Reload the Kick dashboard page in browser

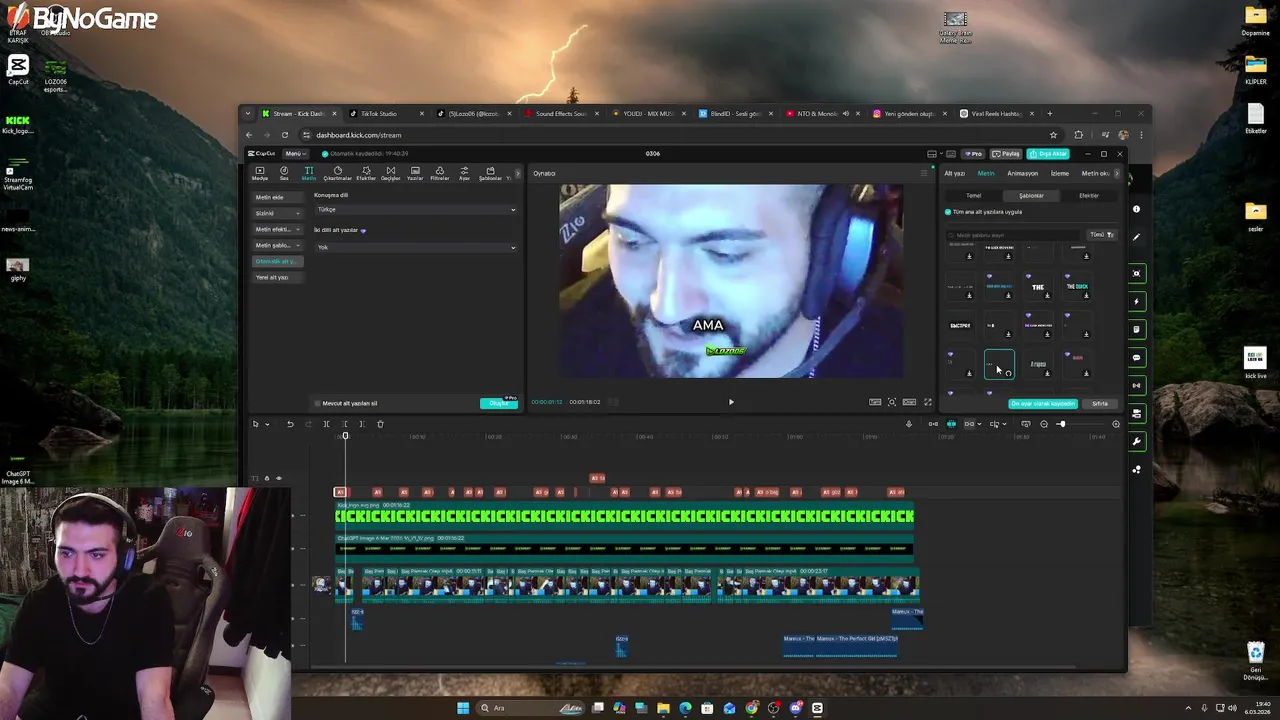click(285, 135)
